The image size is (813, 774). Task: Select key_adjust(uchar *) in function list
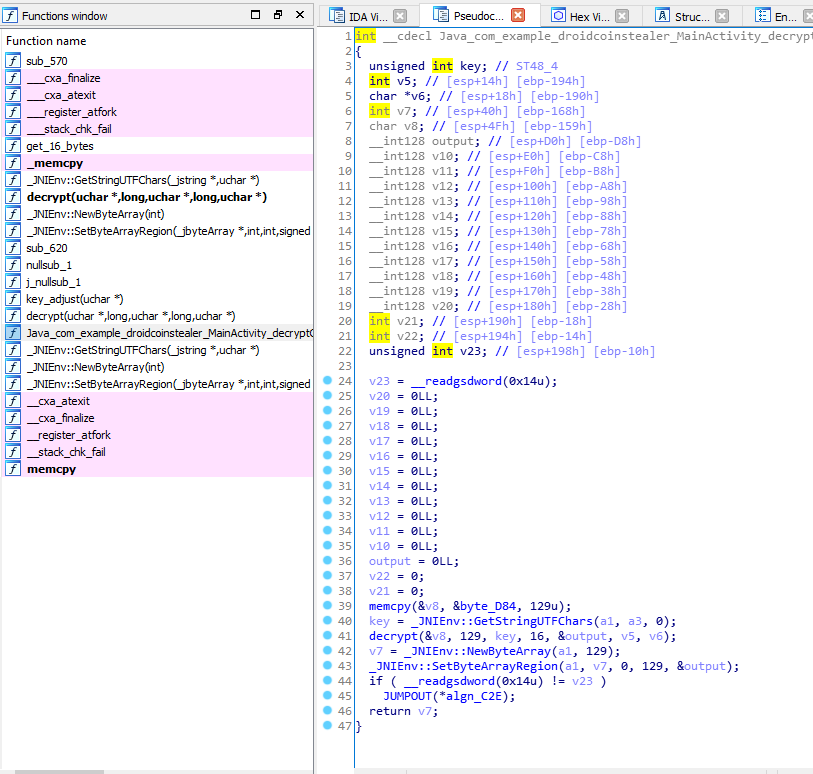75,299
